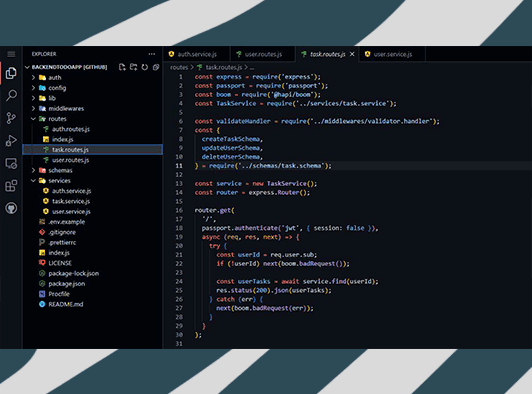Click the Collapse Folders icon in Explorer
The width and height of the screenshot is (532, 394).
[156, 67]
